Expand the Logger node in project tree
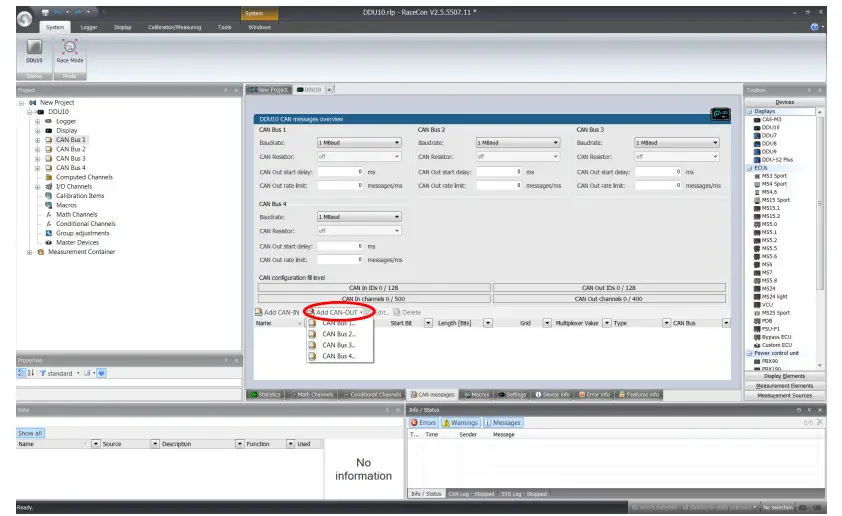 37,121
